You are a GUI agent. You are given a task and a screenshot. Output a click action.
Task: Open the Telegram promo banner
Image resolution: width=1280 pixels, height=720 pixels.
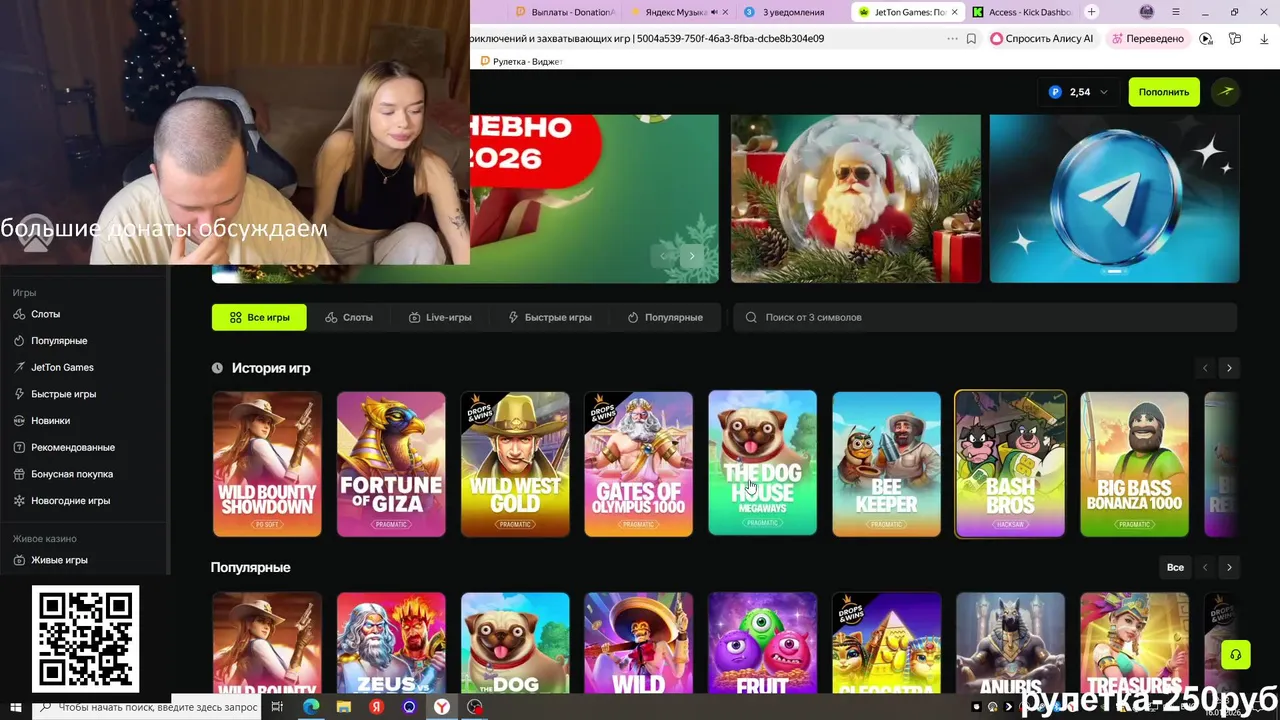(x=1114, y=199)
